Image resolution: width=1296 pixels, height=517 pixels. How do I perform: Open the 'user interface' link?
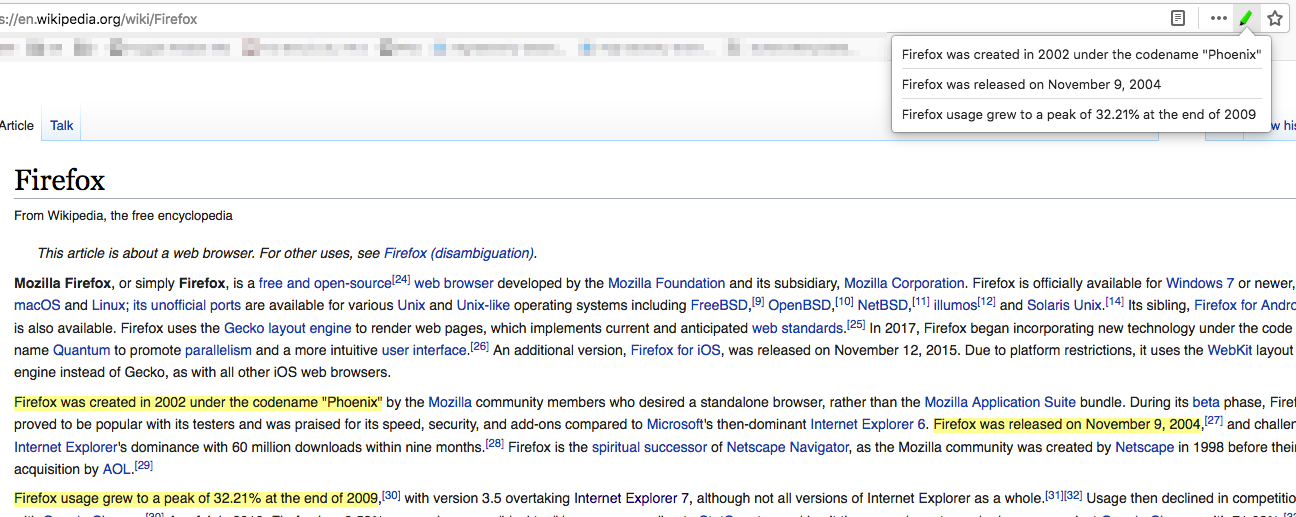[425, 350]
